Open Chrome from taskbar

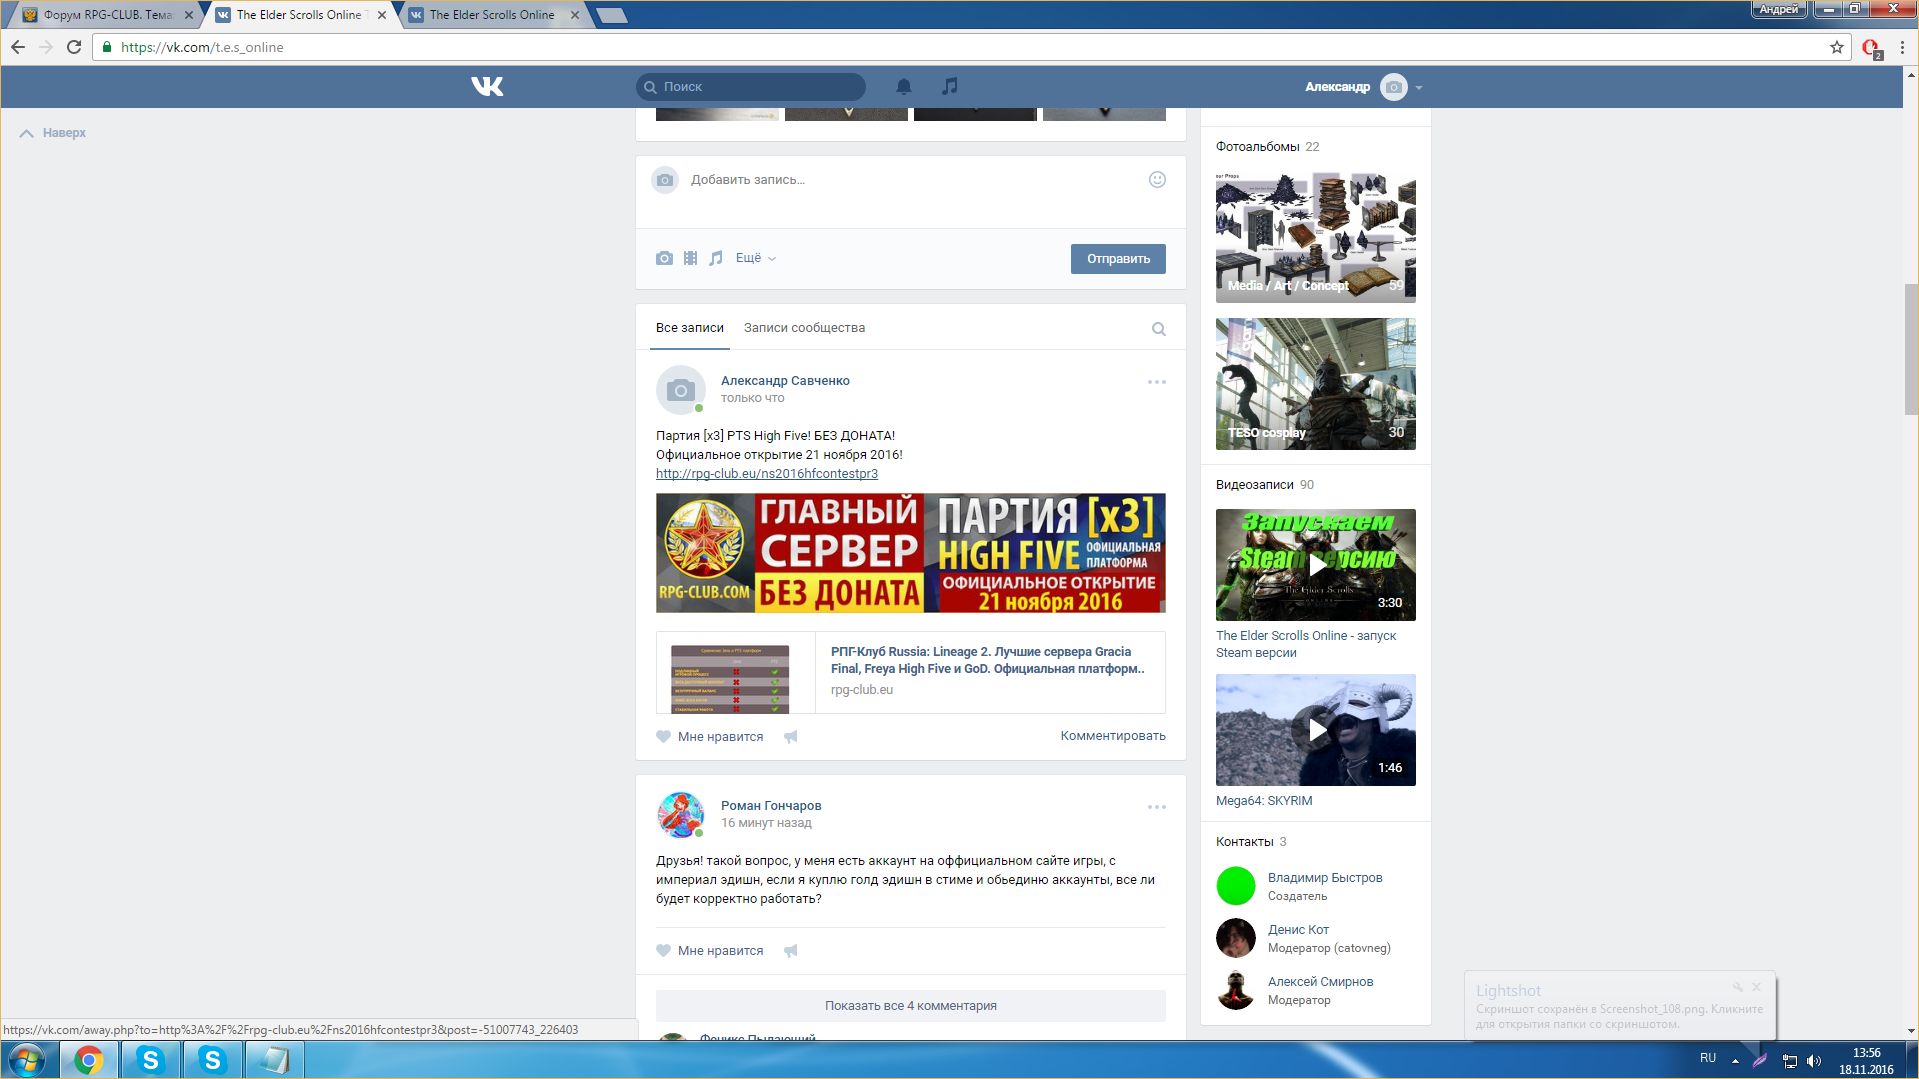click(x=89, y=1060)
